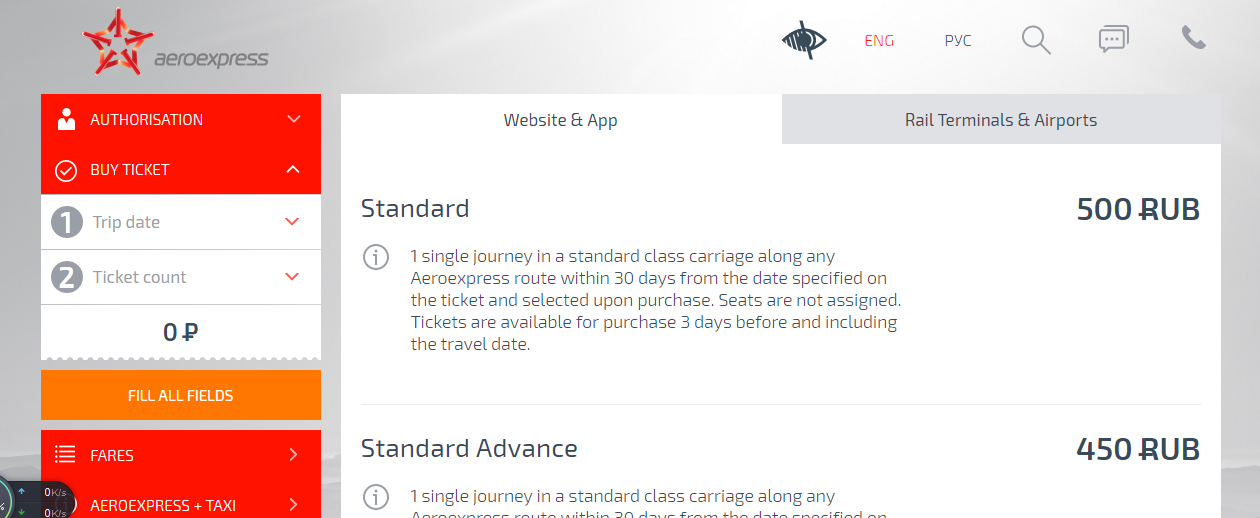Click the phone contact icon
The width and height of the screenshot is (1260, 518).
point(1193,38)
